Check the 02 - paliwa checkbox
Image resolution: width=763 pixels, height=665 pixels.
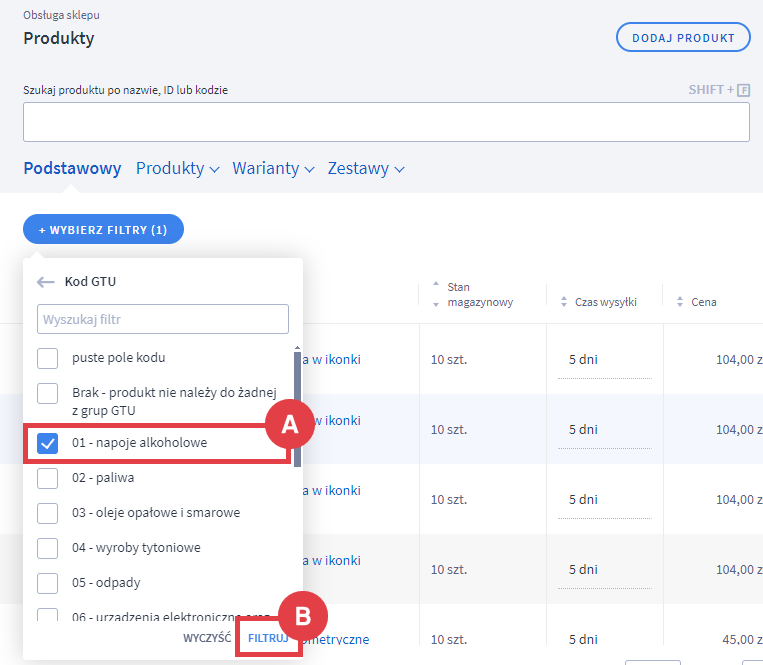pyautogui.click(x=47, y=478)
